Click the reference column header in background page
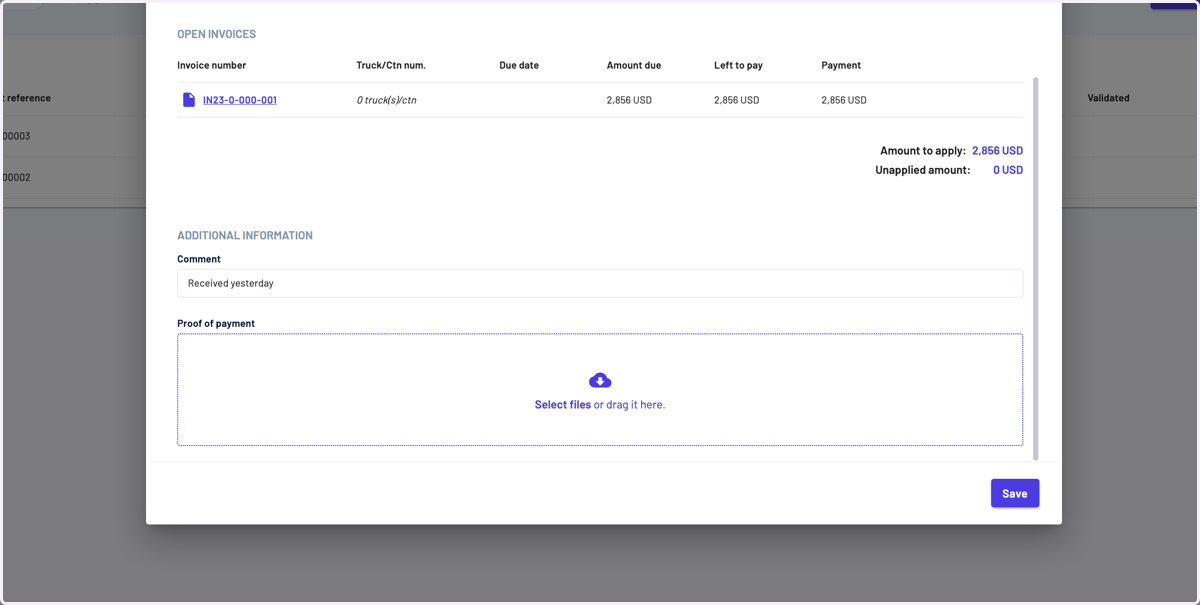The image size is (1200, 605). (x=27, y=98)
